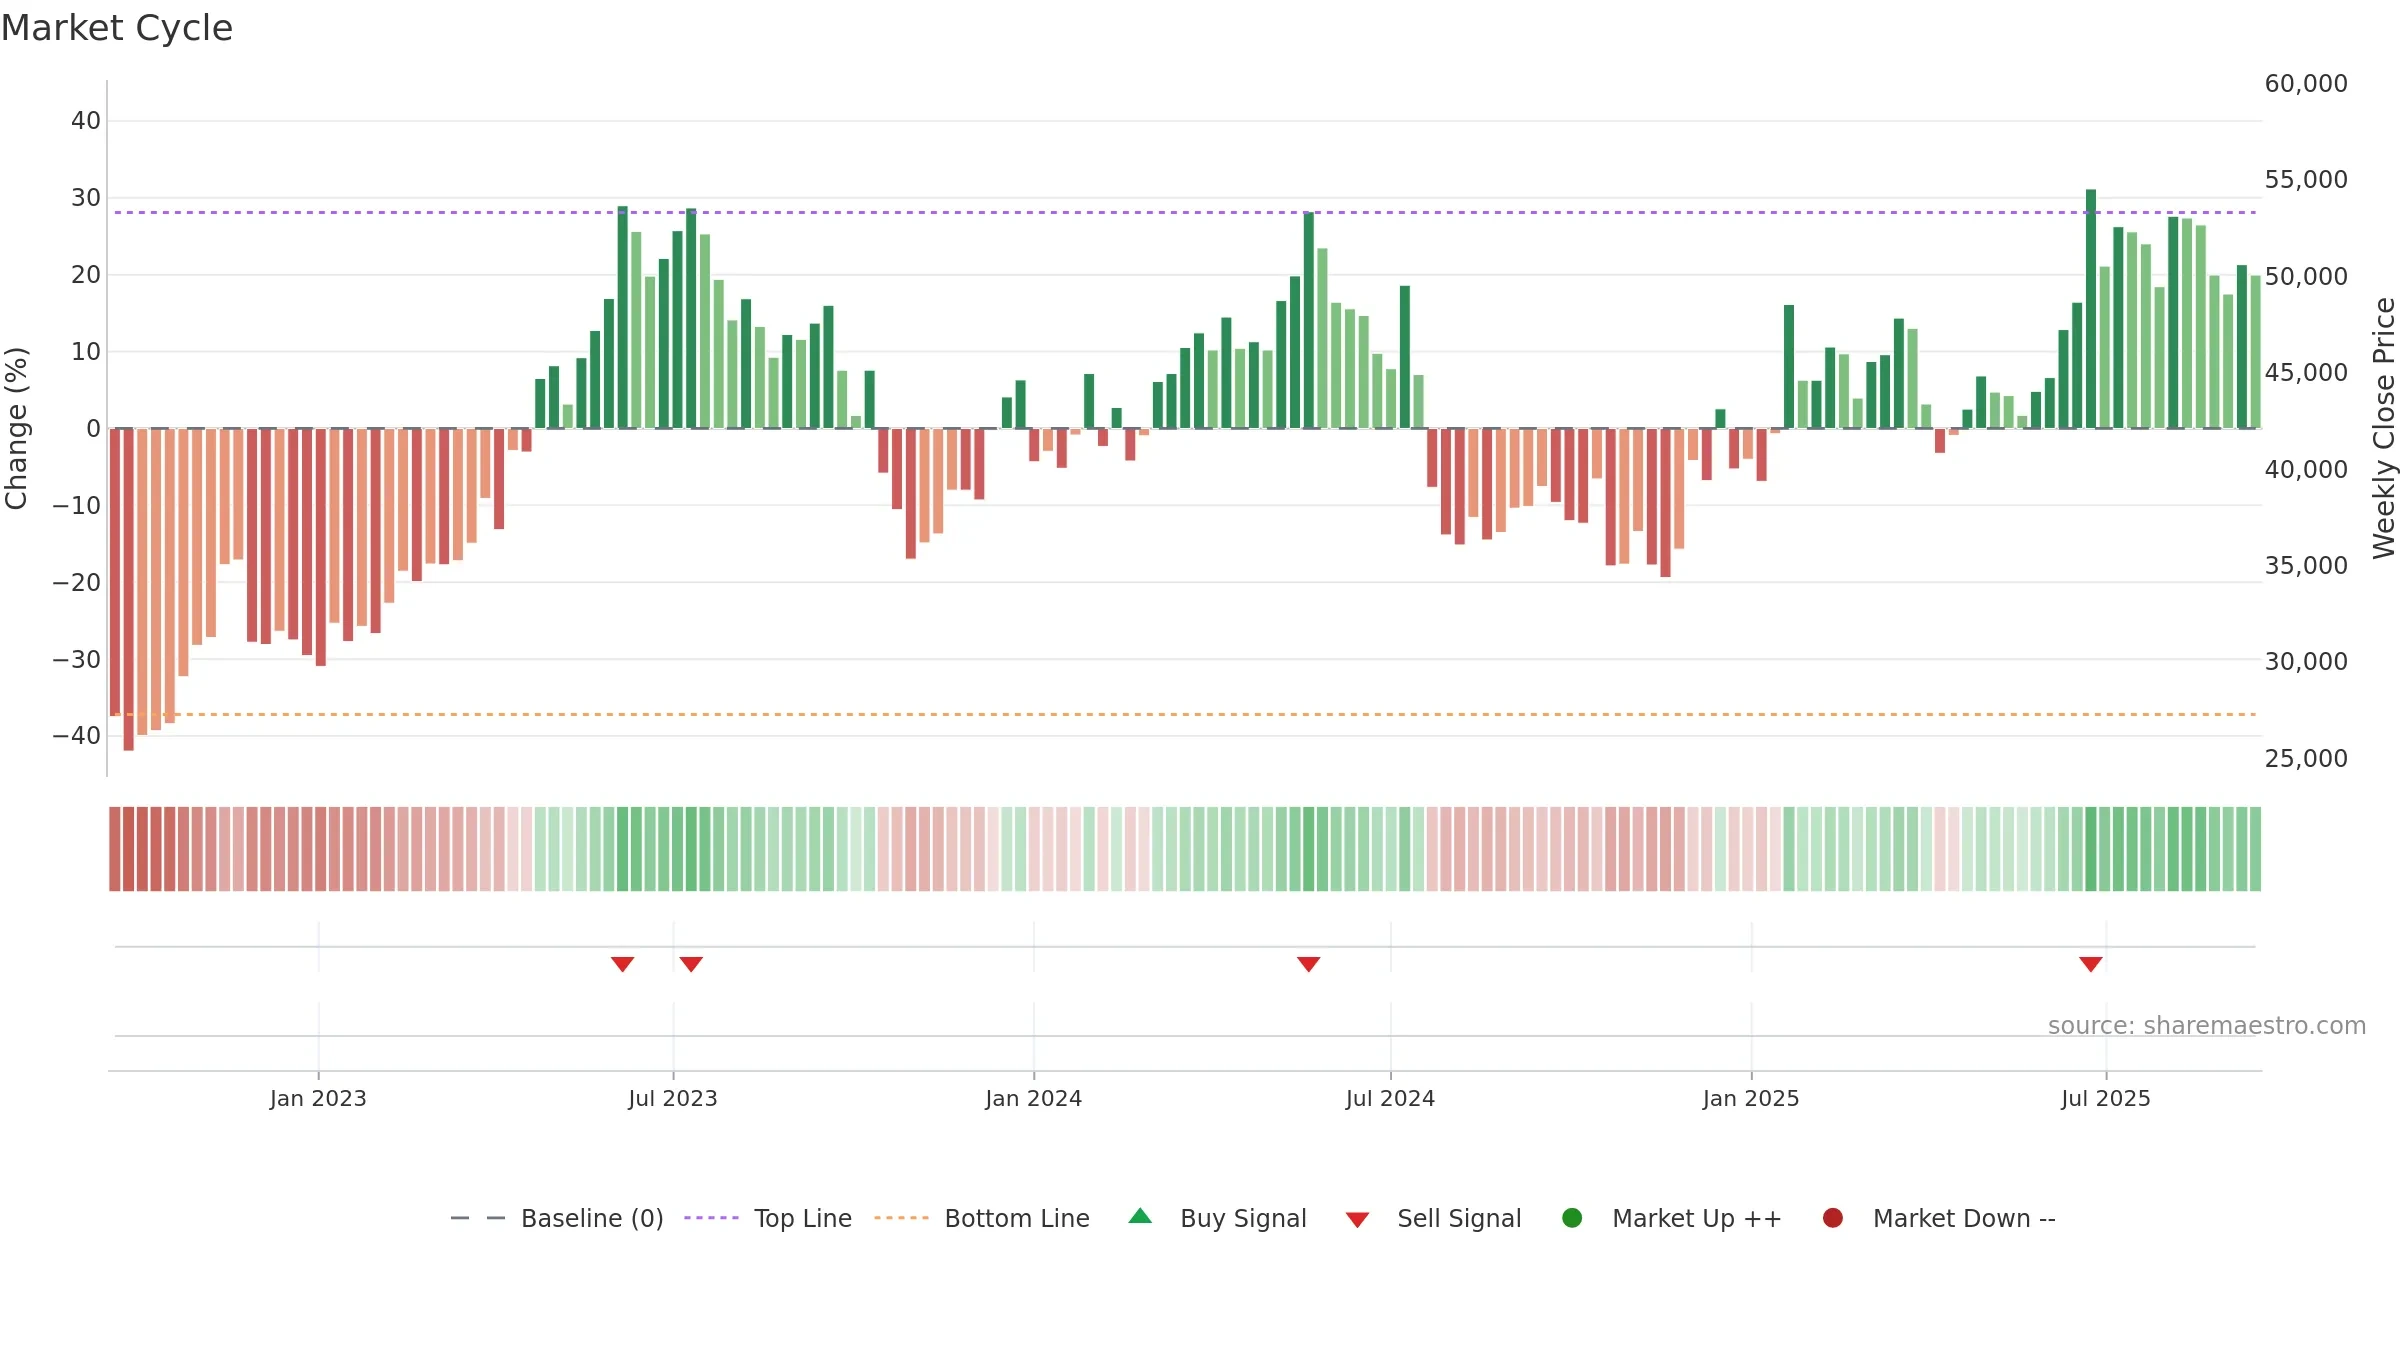Click the Jul 2024 axis label
The width and height of the screenshot is (2400, 1350).
(x=1390, y=1099)
